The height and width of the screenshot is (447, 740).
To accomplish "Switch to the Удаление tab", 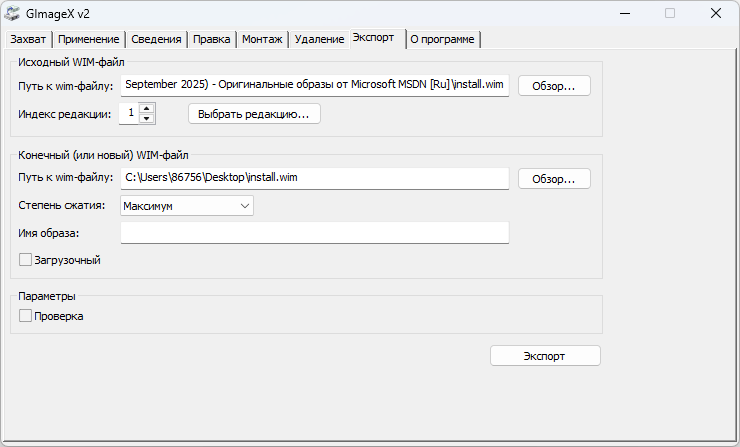I will pyautogui.click(x=319, y=39).
